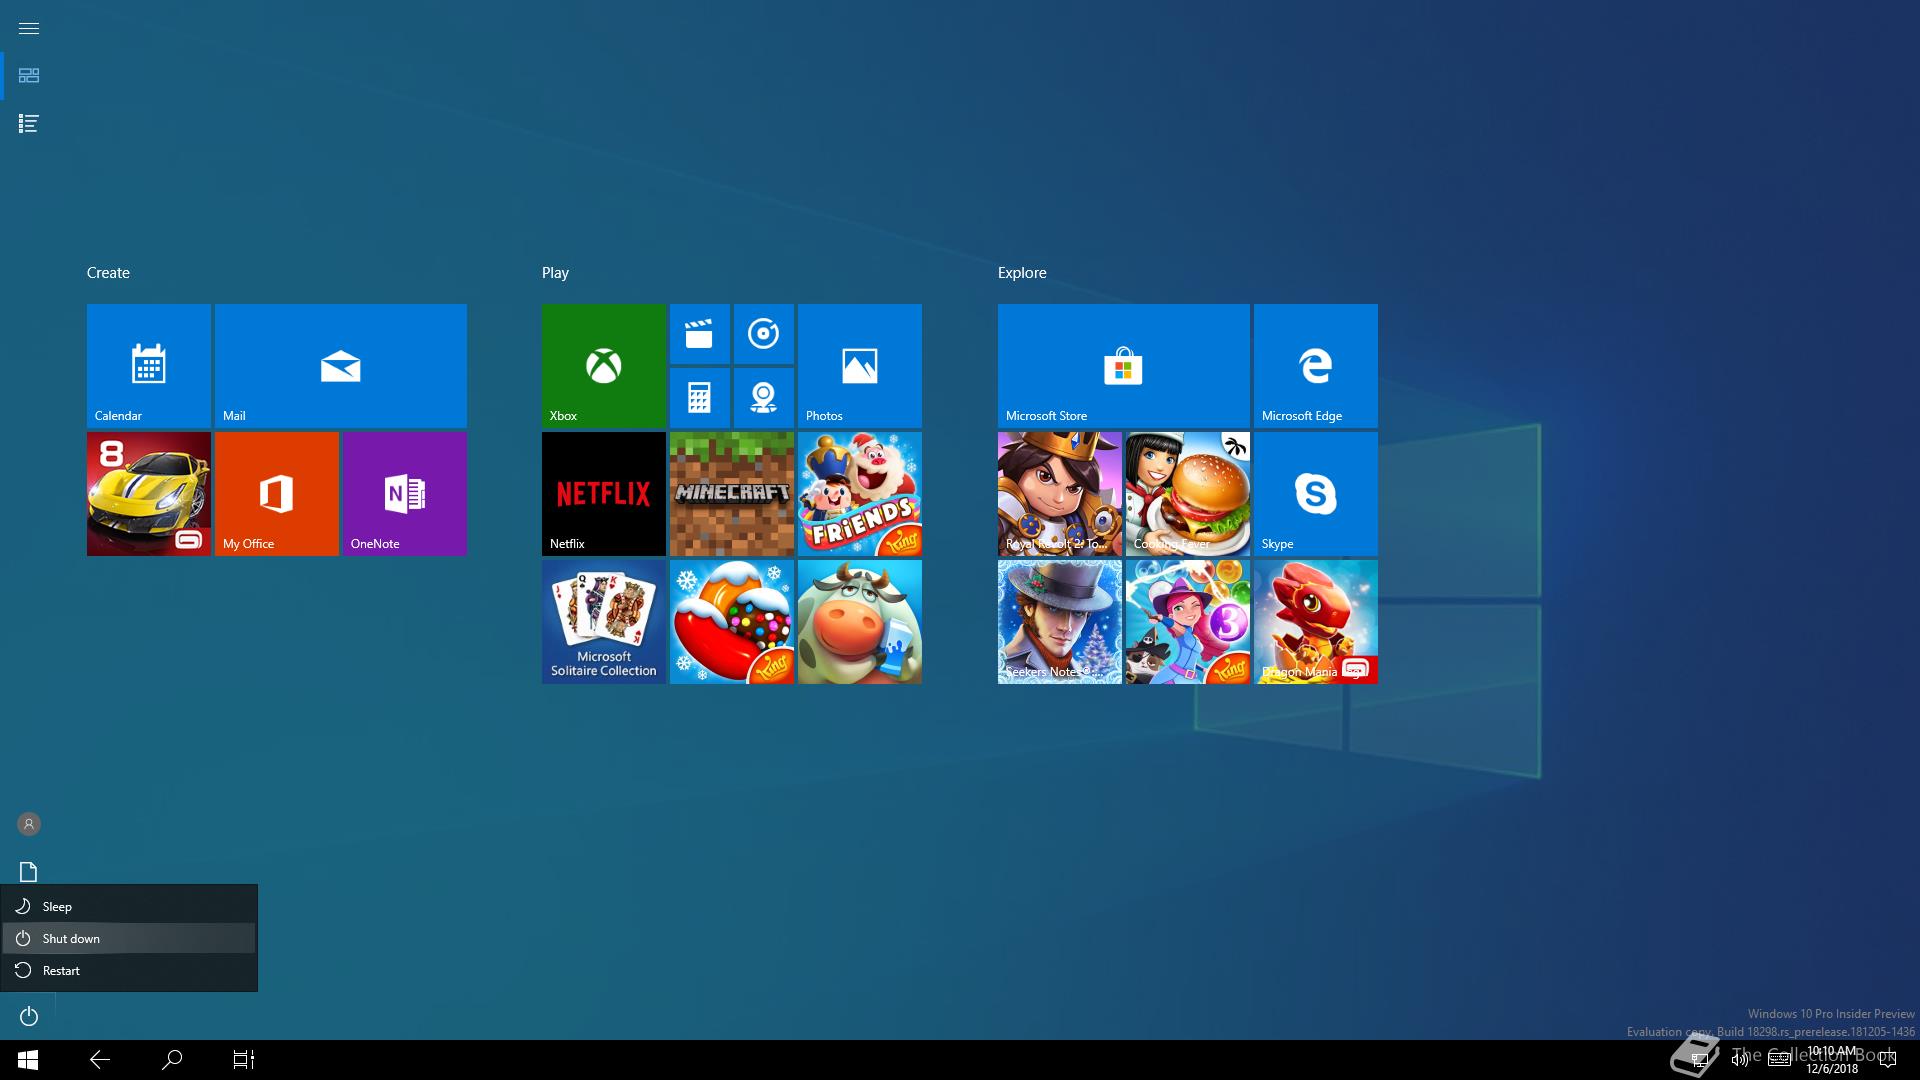Viewport: 1920px width, 1080px height.
Task: Open the Bubble Witch 3 tile
Action: click(1187, 622)
